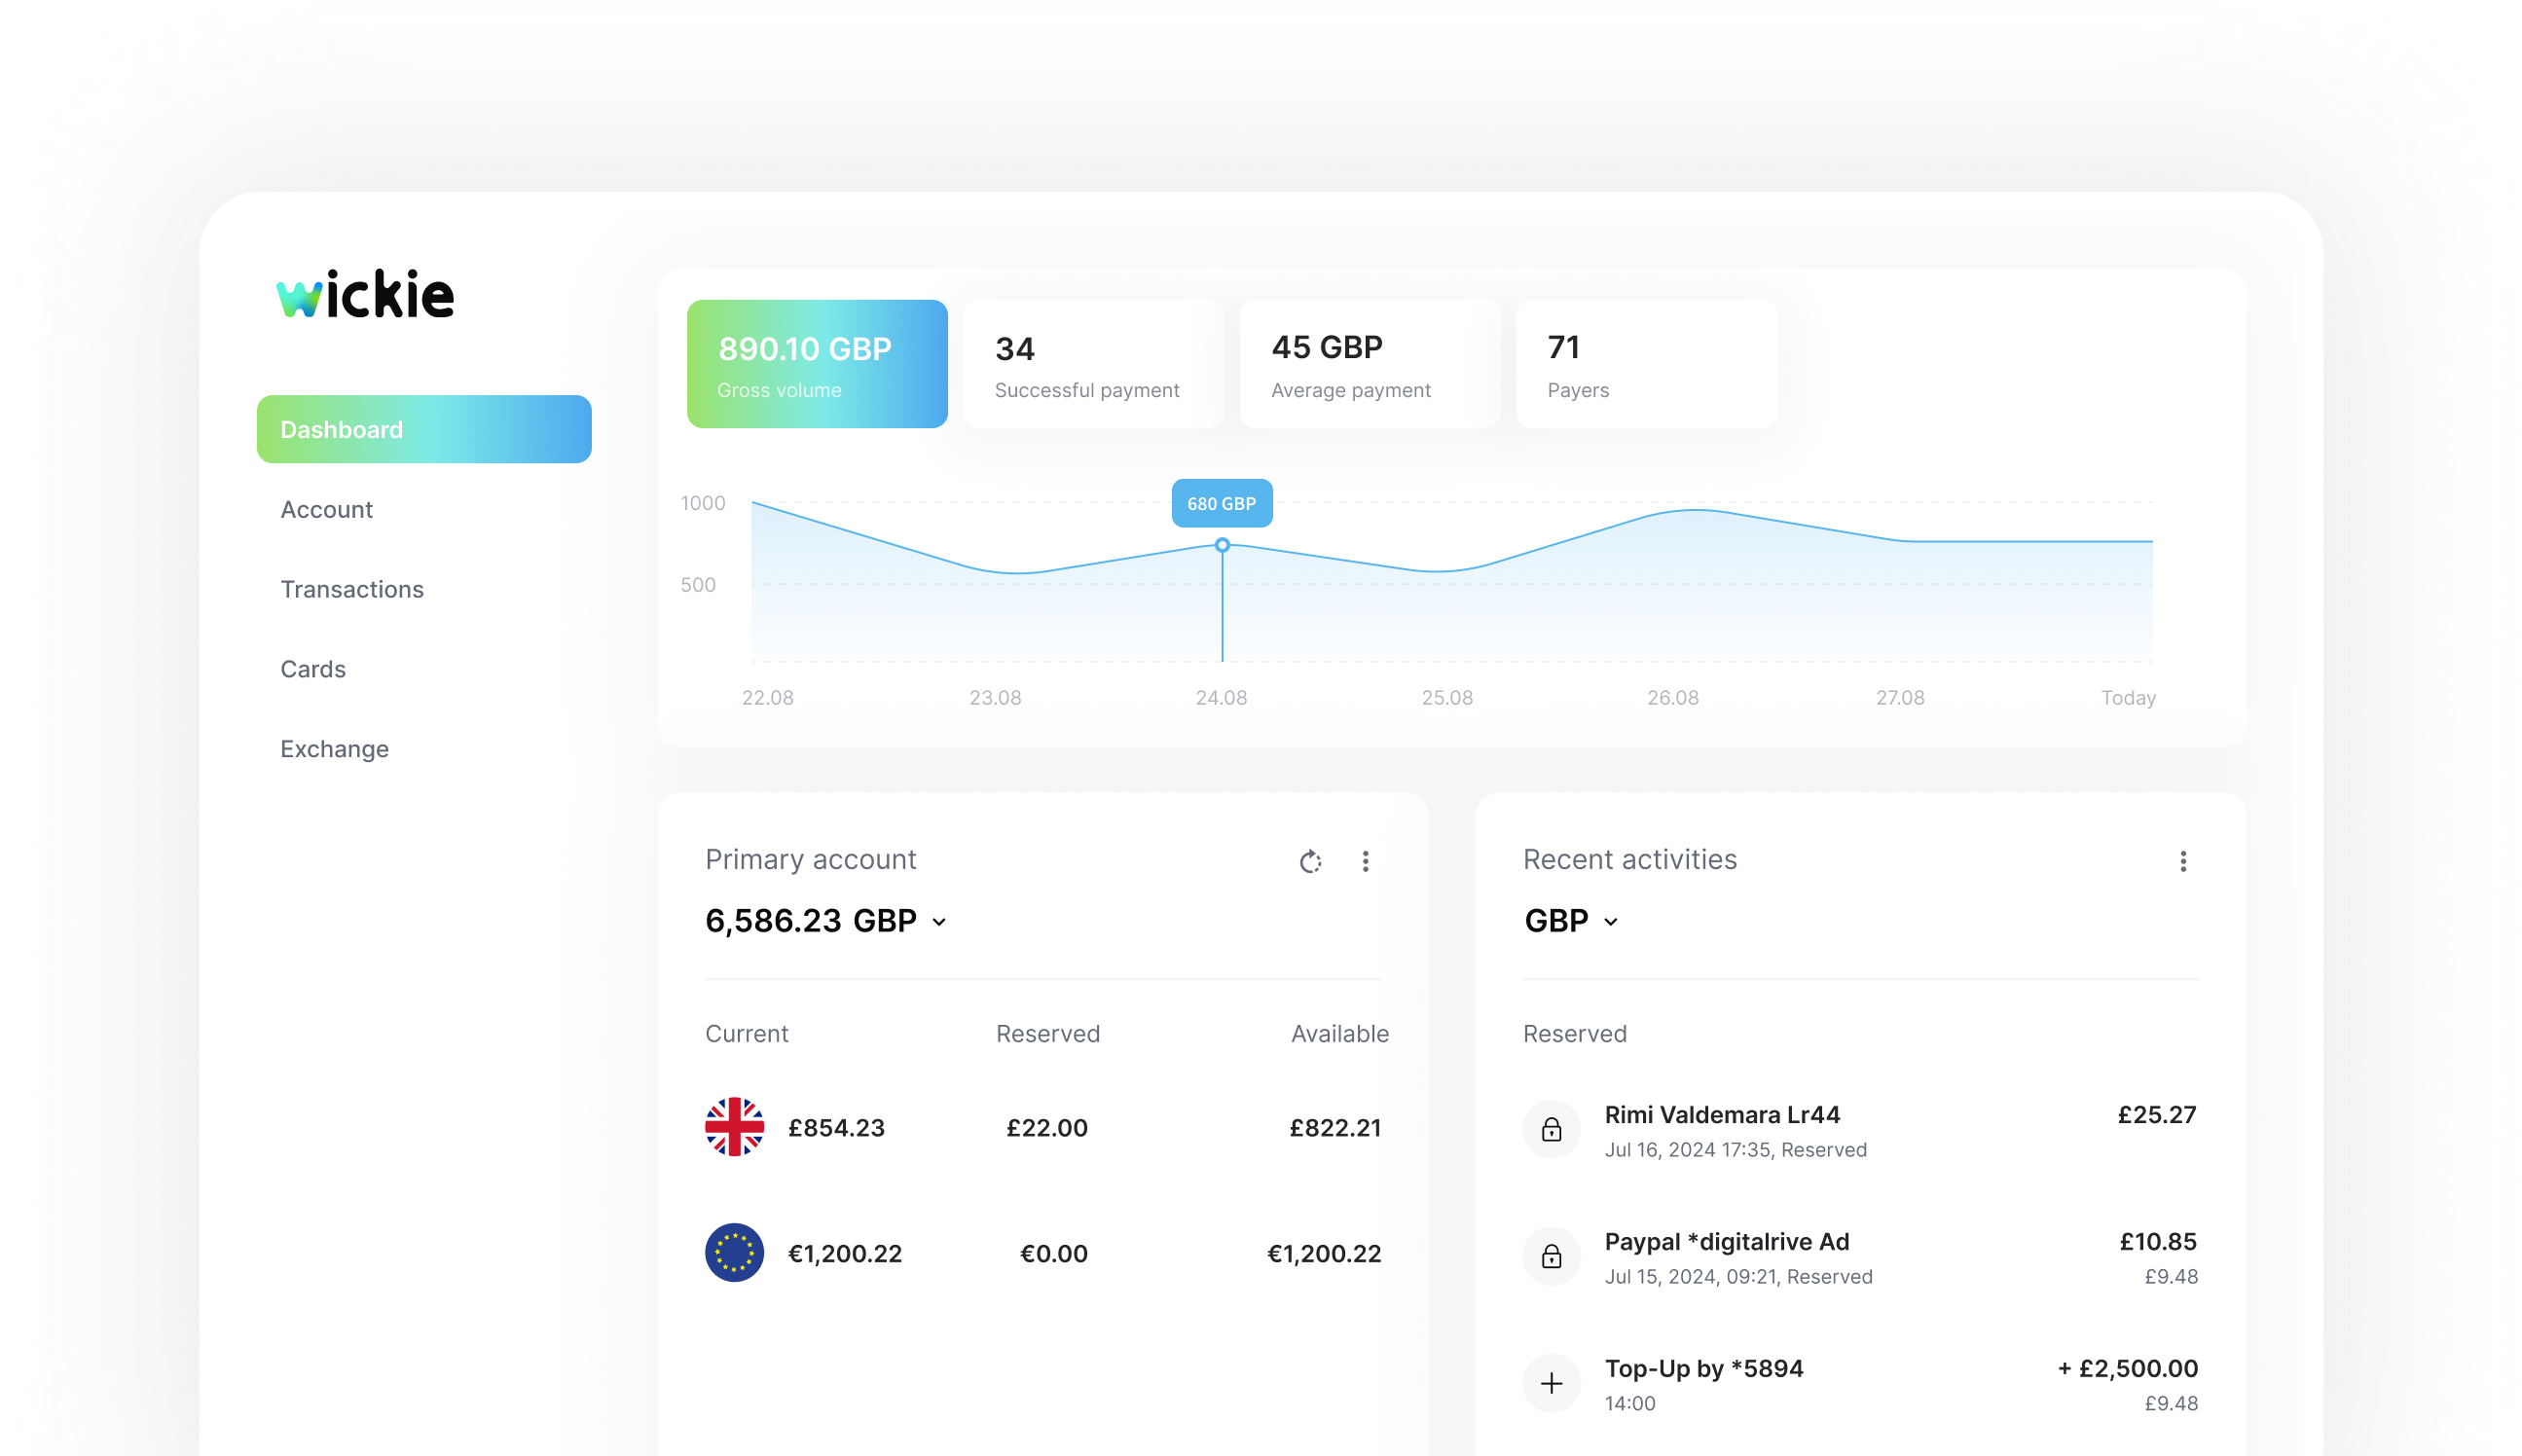Viewport: 2522px width, 1456px height.
Task: Click the £854.23 current balance
Action: [836, 1128]
